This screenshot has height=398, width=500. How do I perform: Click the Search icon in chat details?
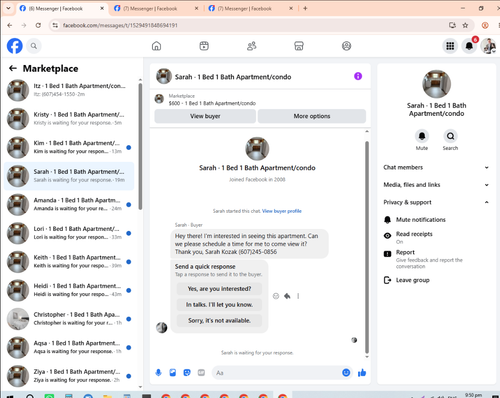coord(450,136)
